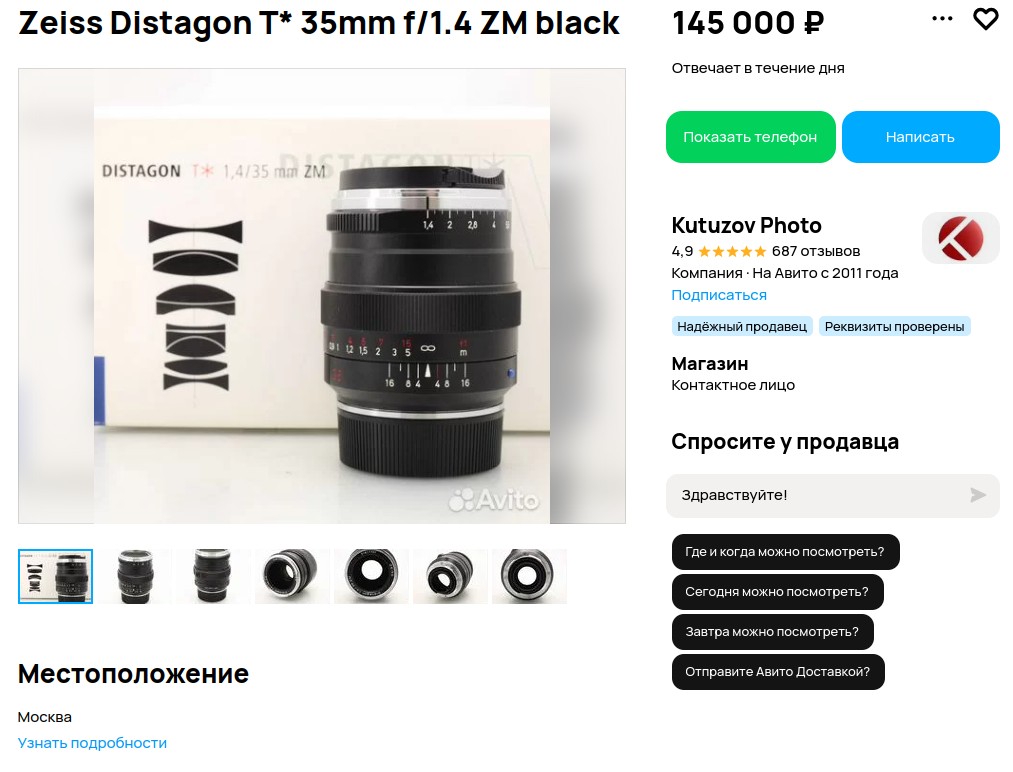Image resolution: width=1013 pixels, height=772 pixels.
Task: Select last thumbnail in photo strip
Action: (x=529, y=576)
